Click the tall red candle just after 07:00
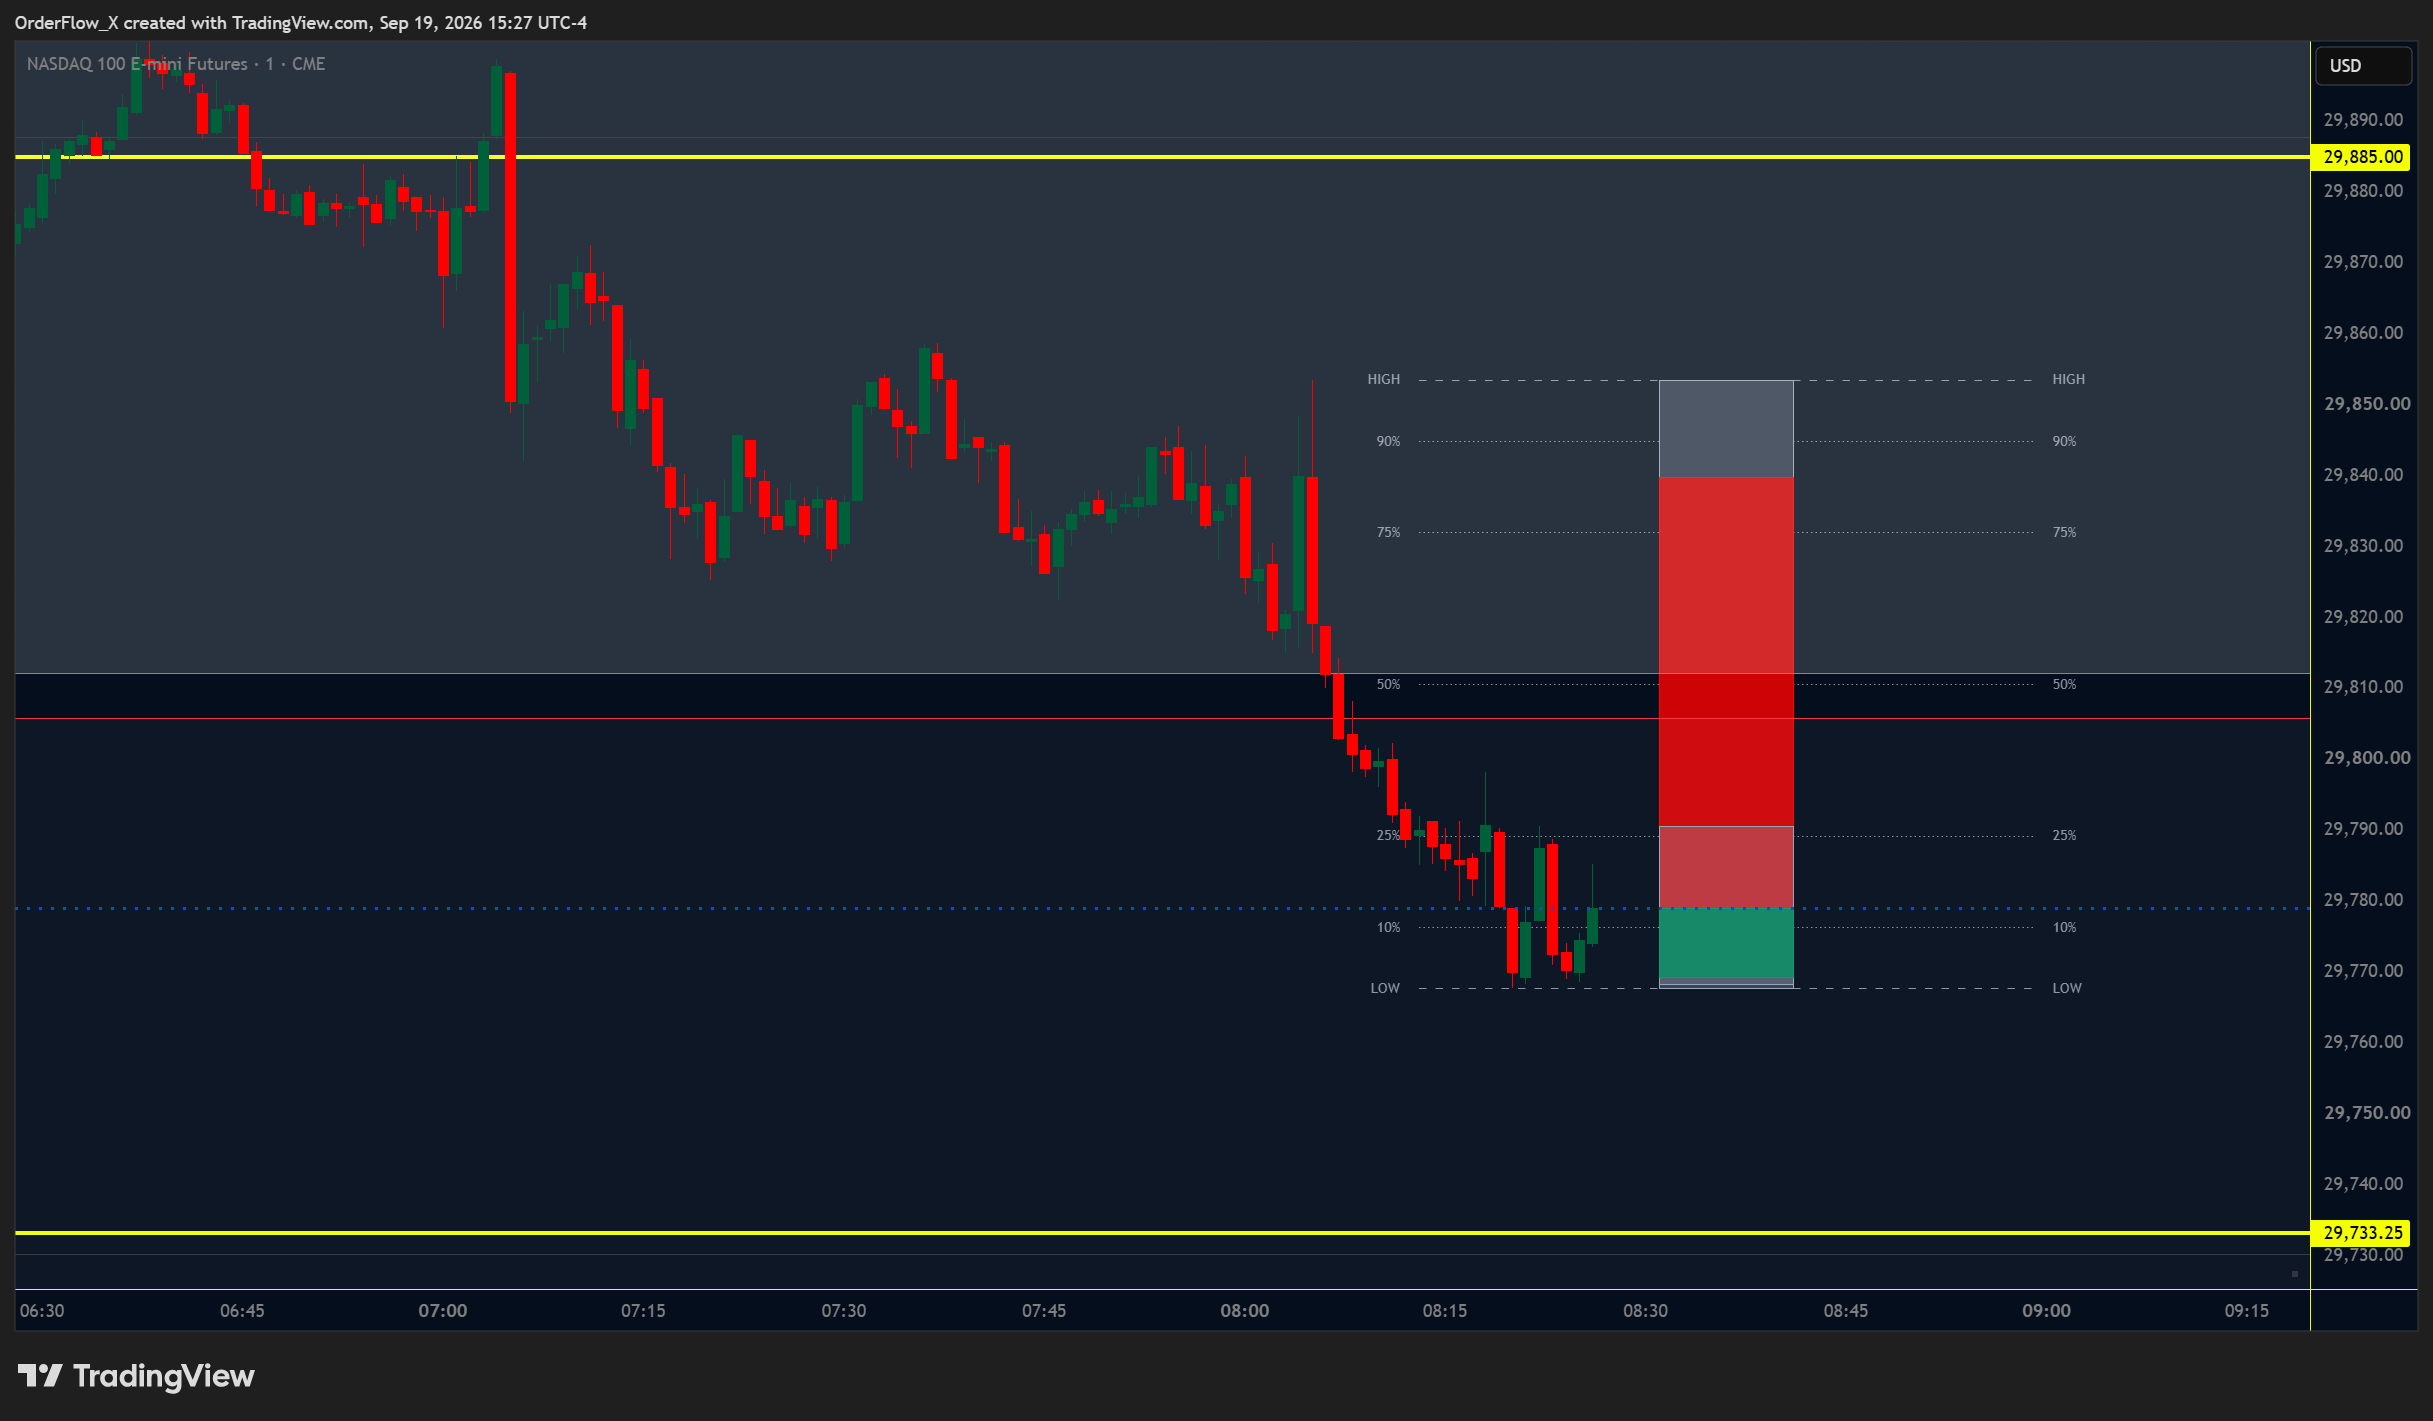Image resolution: width=2433 pixels, height=1421 pixels. tap(510, 238)
